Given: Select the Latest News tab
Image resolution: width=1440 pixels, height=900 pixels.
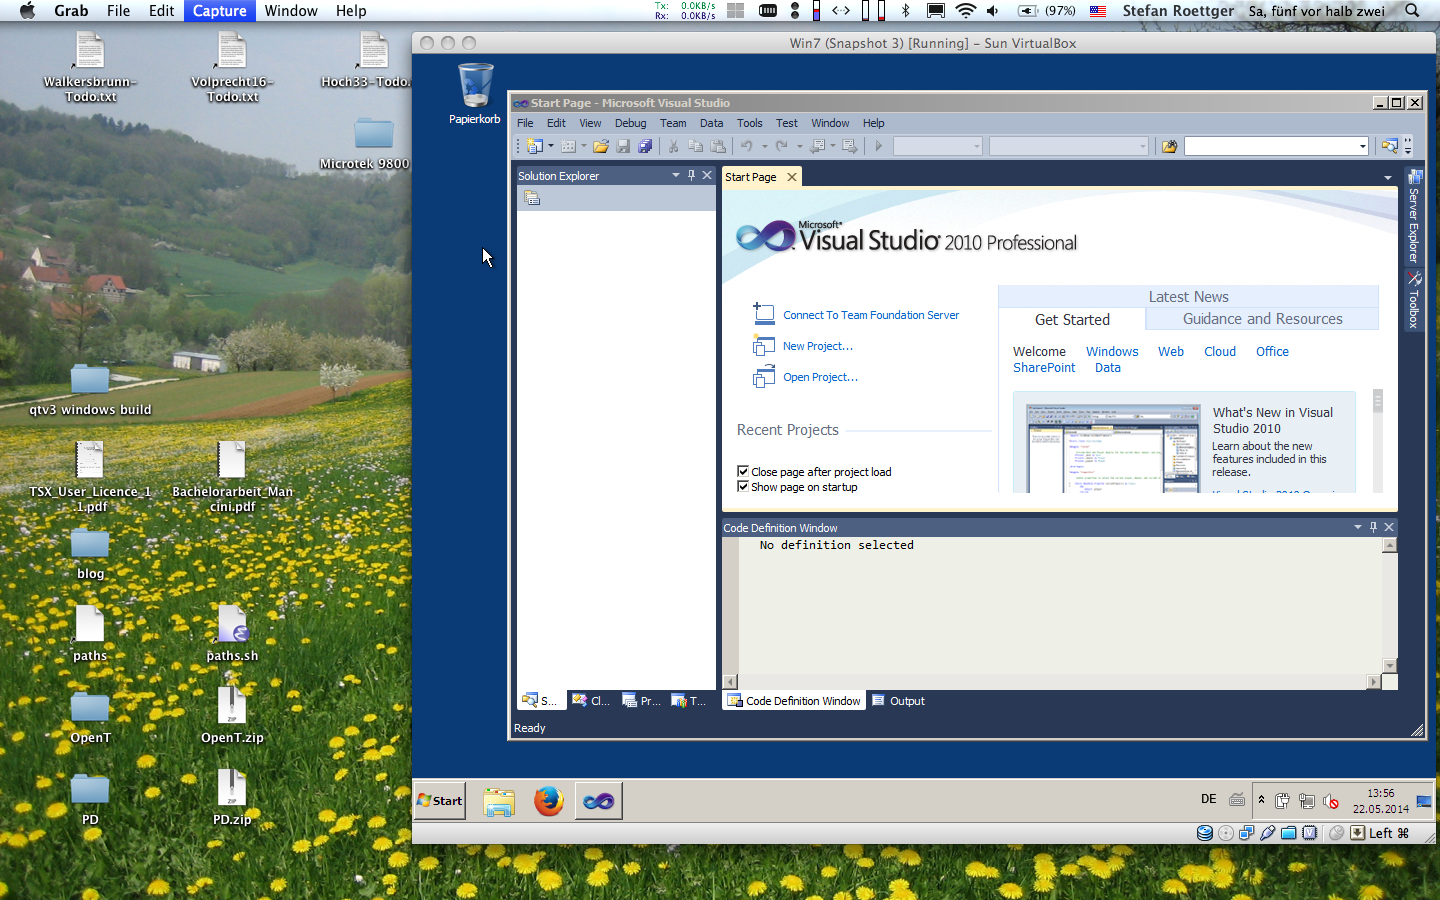Looking at the screenshot, I should click(x=1188, y=297).
